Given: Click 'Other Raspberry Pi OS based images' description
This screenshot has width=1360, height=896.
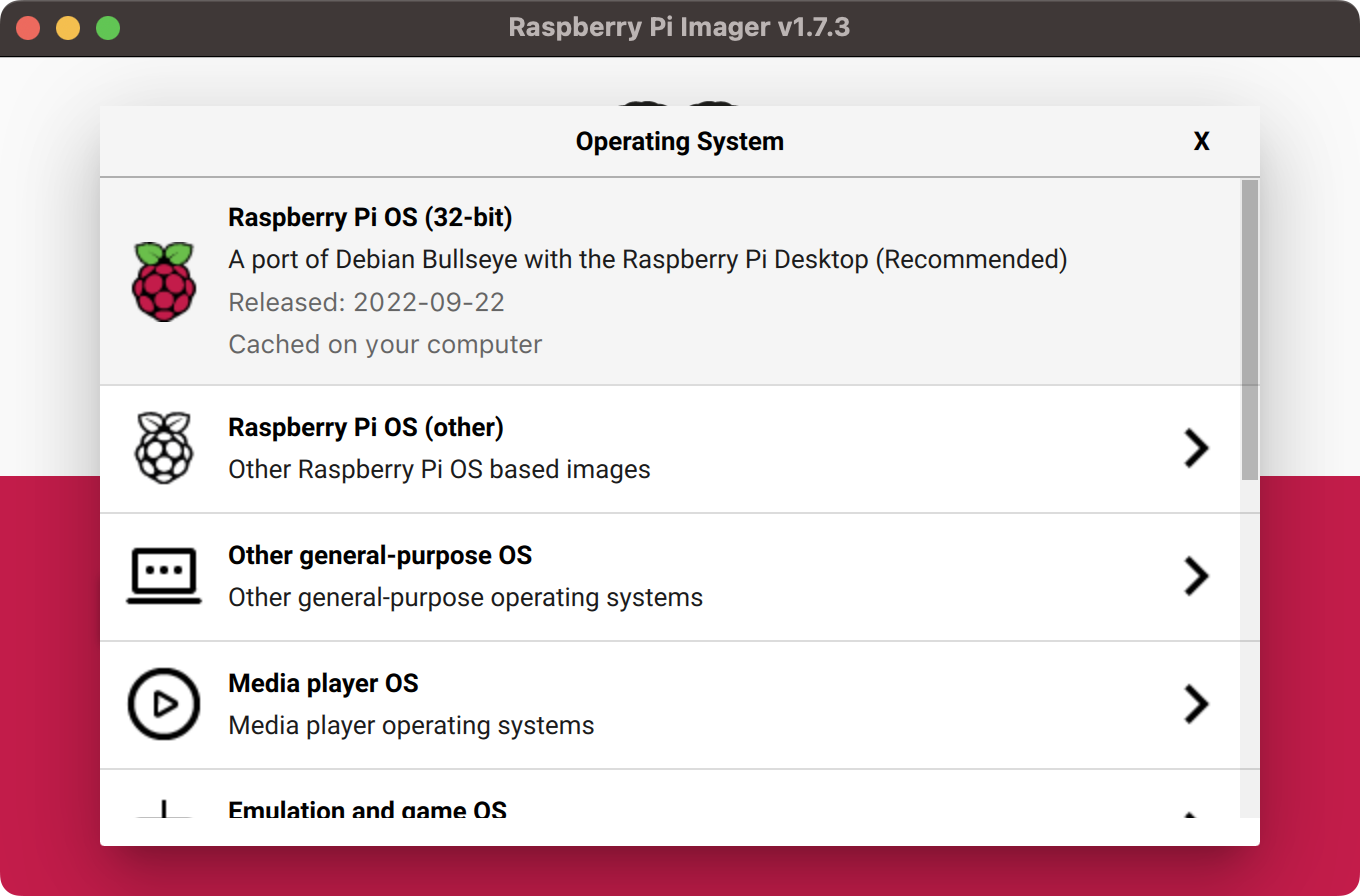Looking at the screenshot, I should [439, 469].
